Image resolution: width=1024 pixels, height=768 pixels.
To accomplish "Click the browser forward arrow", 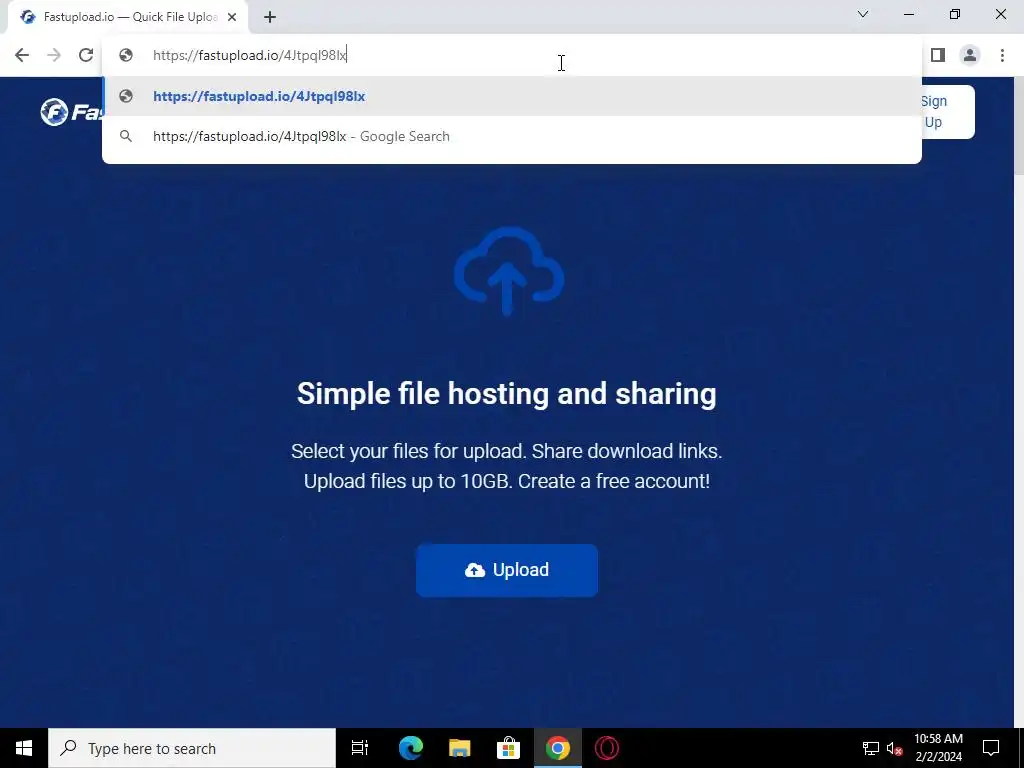I will click(x=54, y=55).
